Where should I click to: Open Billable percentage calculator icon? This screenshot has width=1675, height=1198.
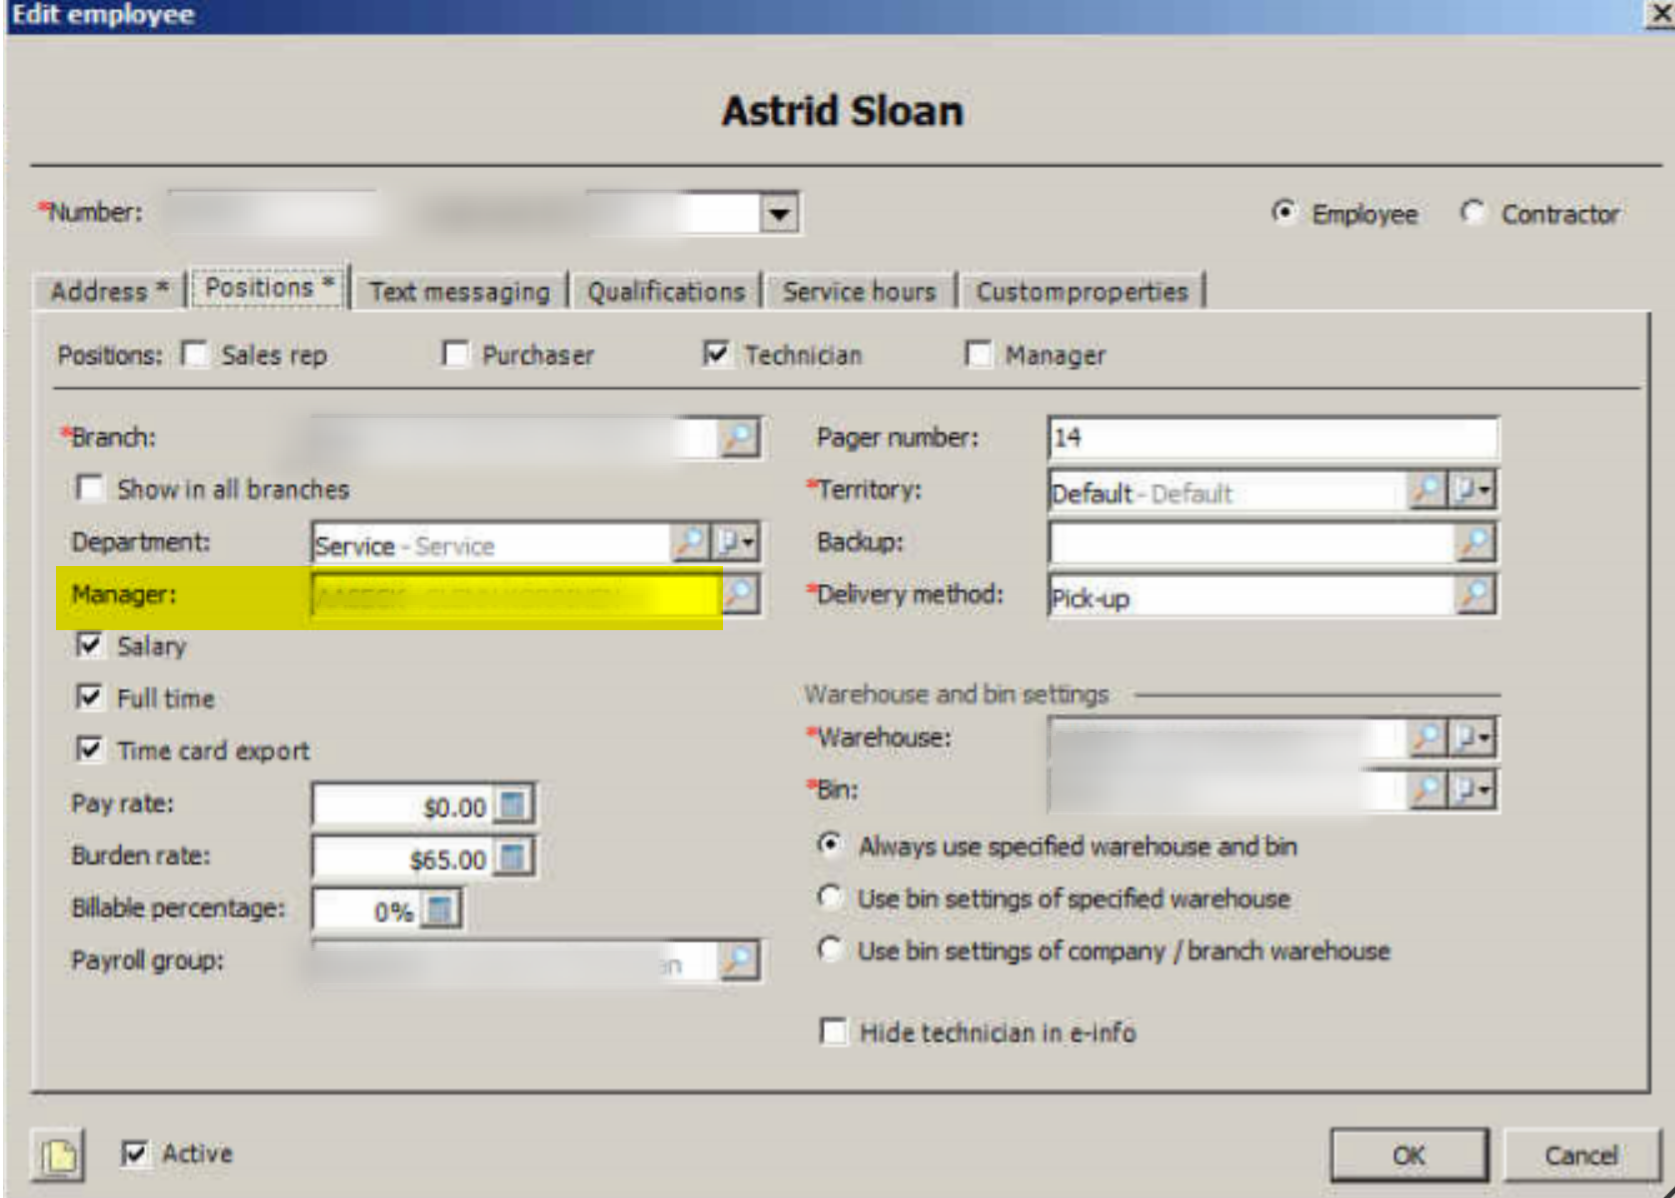coord(440,910)
